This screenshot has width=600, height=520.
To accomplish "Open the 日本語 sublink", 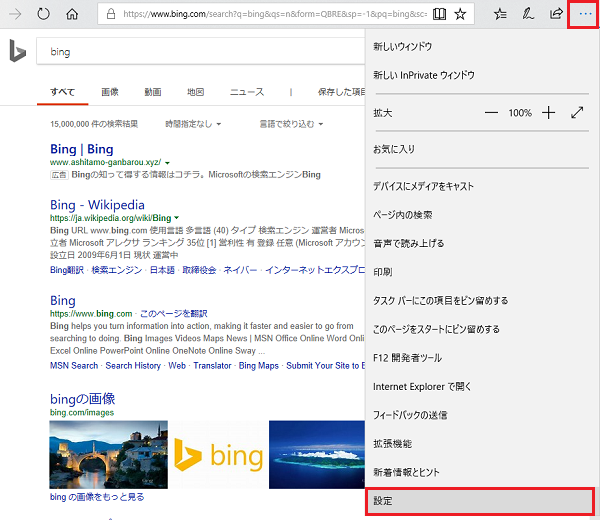I will coord(162,270).
